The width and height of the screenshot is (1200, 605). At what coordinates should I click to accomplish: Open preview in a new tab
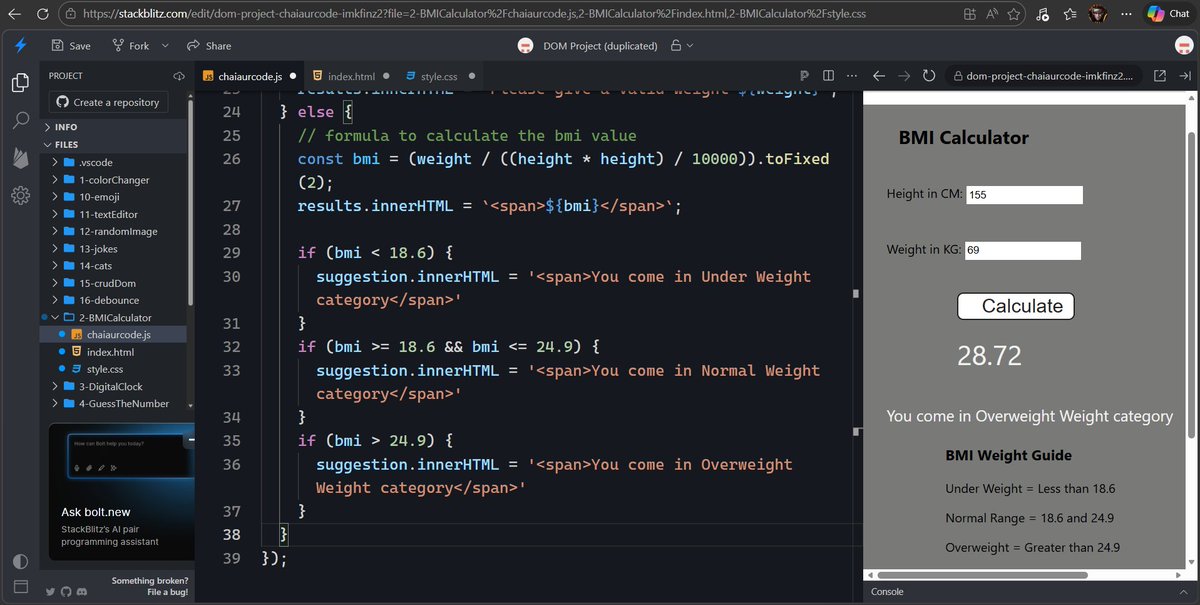tap(1160, 76)
